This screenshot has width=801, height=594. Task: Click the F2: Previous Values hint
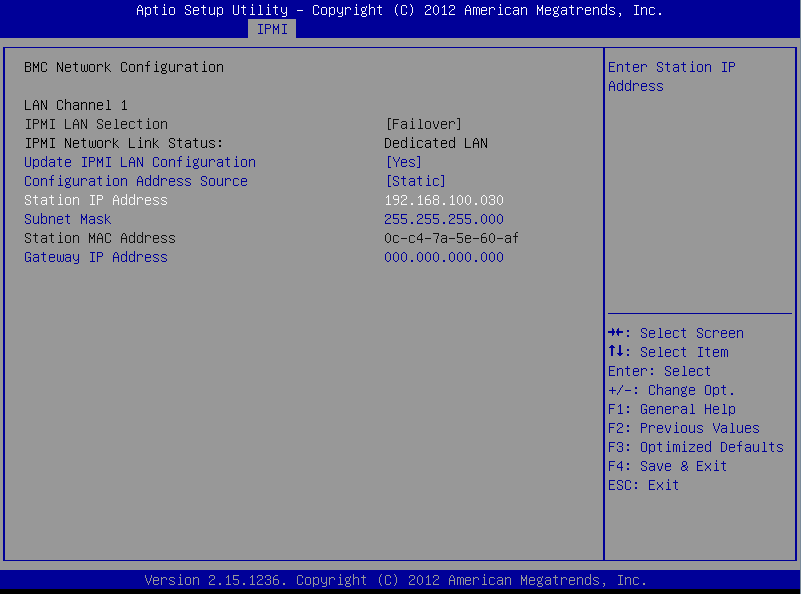click(683, 428)
